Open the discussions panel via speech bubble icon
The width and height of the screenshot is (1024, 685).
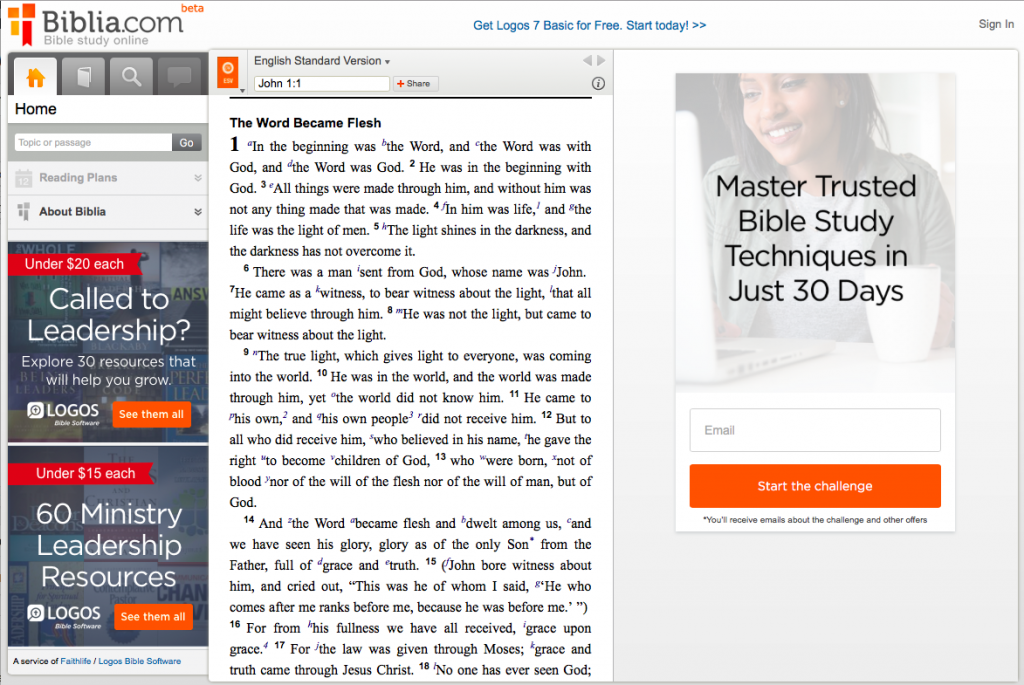click(178, 75)
